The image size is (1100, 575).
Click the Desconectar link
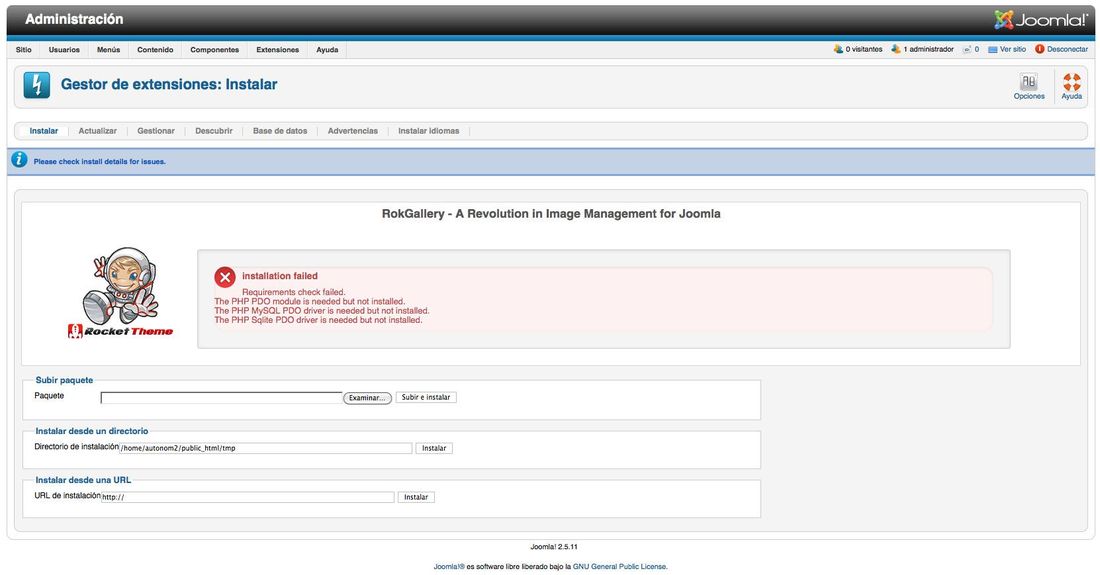click(1067, 49)
